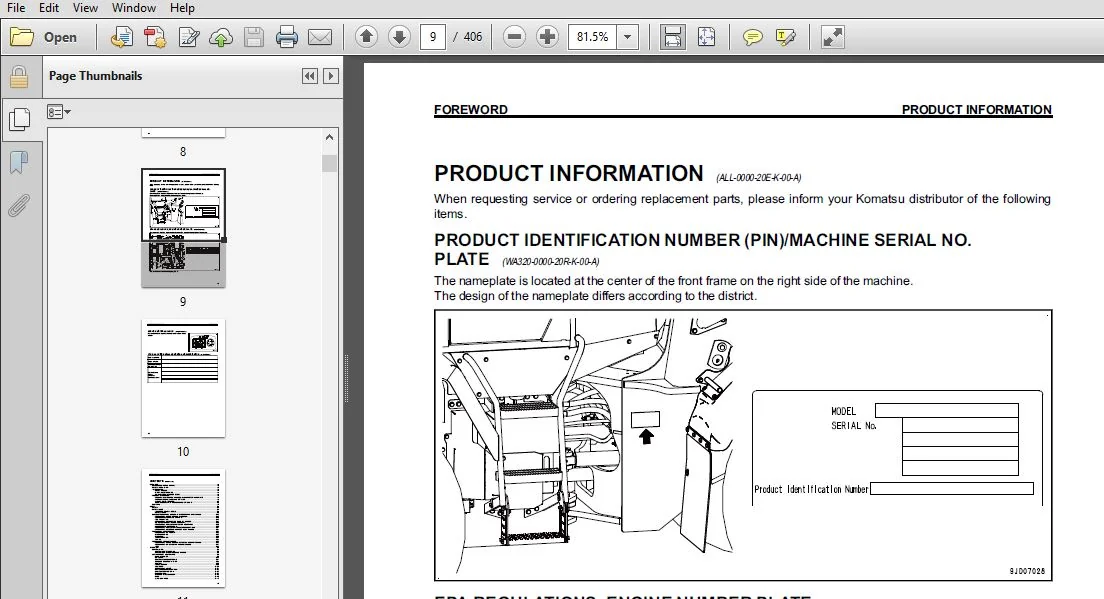Open the Page Thumbnails panel icon

pyautogui.click(x=19, y=120)
